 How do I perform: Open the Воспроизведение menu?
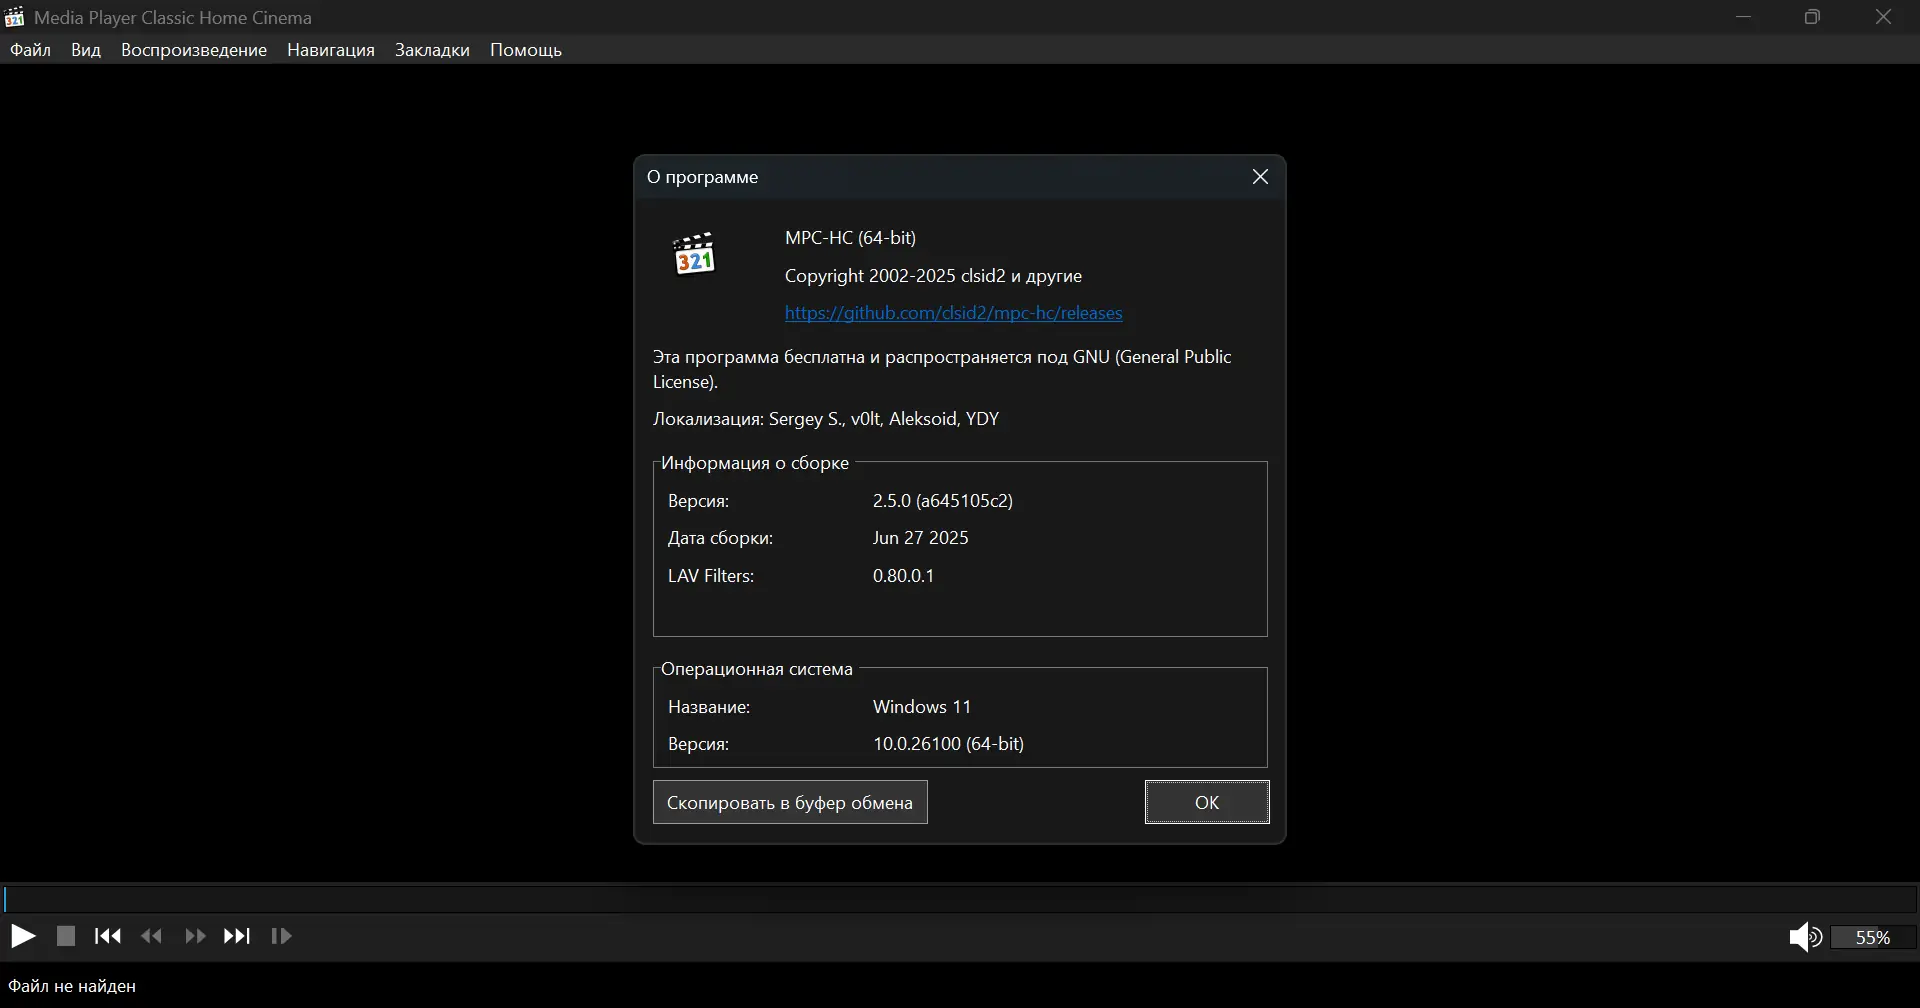(x=194, y=50)
